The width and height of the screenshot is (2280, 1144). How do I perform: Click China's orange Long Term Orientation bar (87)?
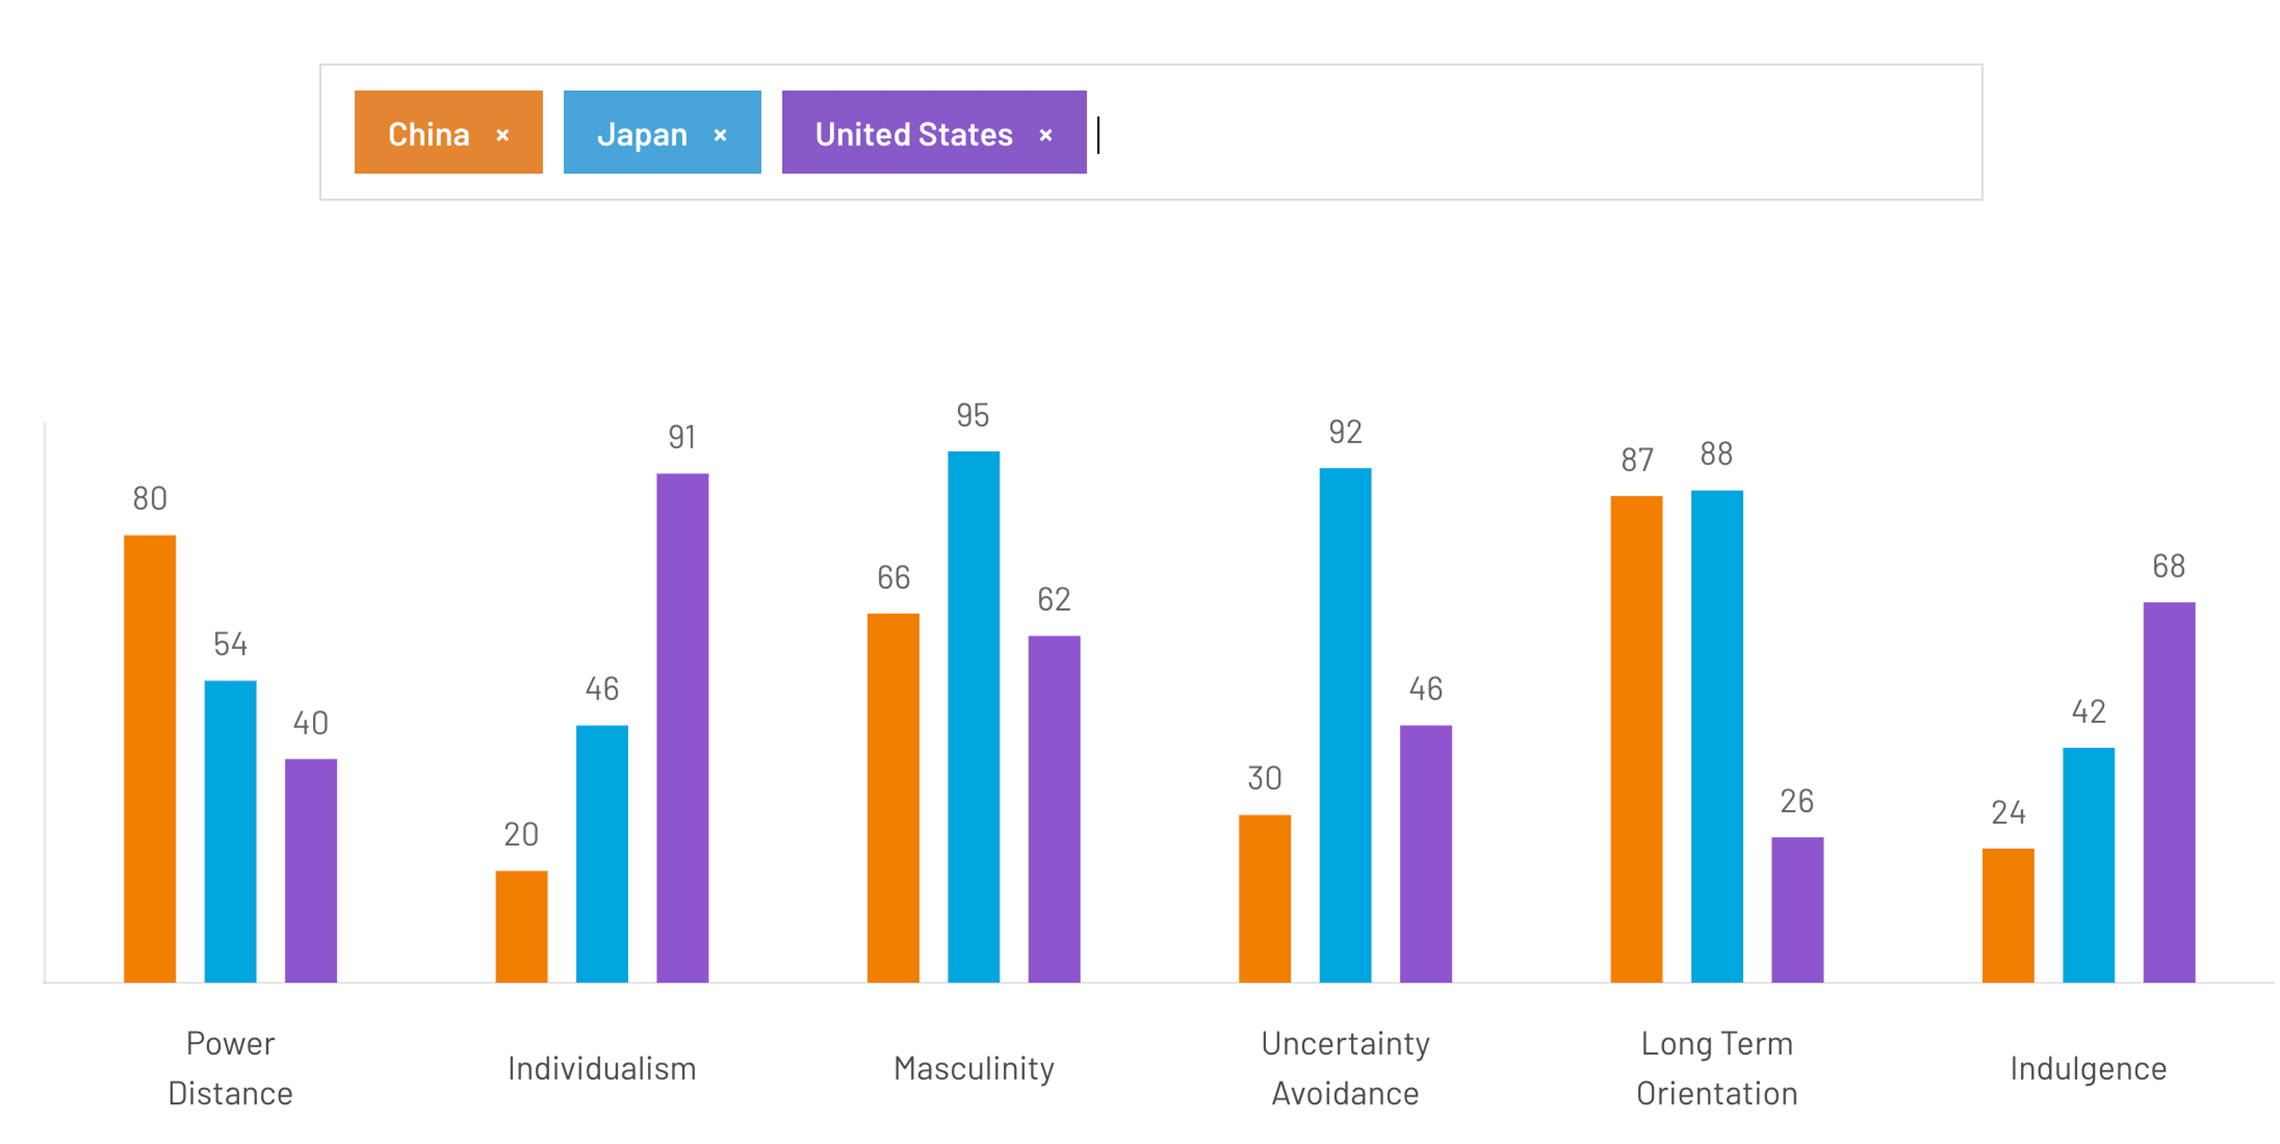(1636, 738)
